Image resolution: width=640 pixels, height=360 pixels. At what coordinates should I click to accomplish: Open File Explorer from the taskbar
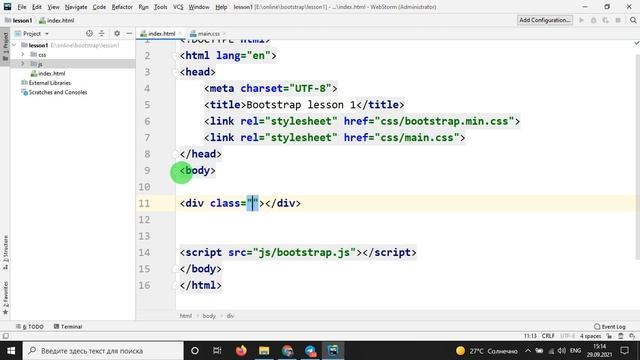point(264,351)
